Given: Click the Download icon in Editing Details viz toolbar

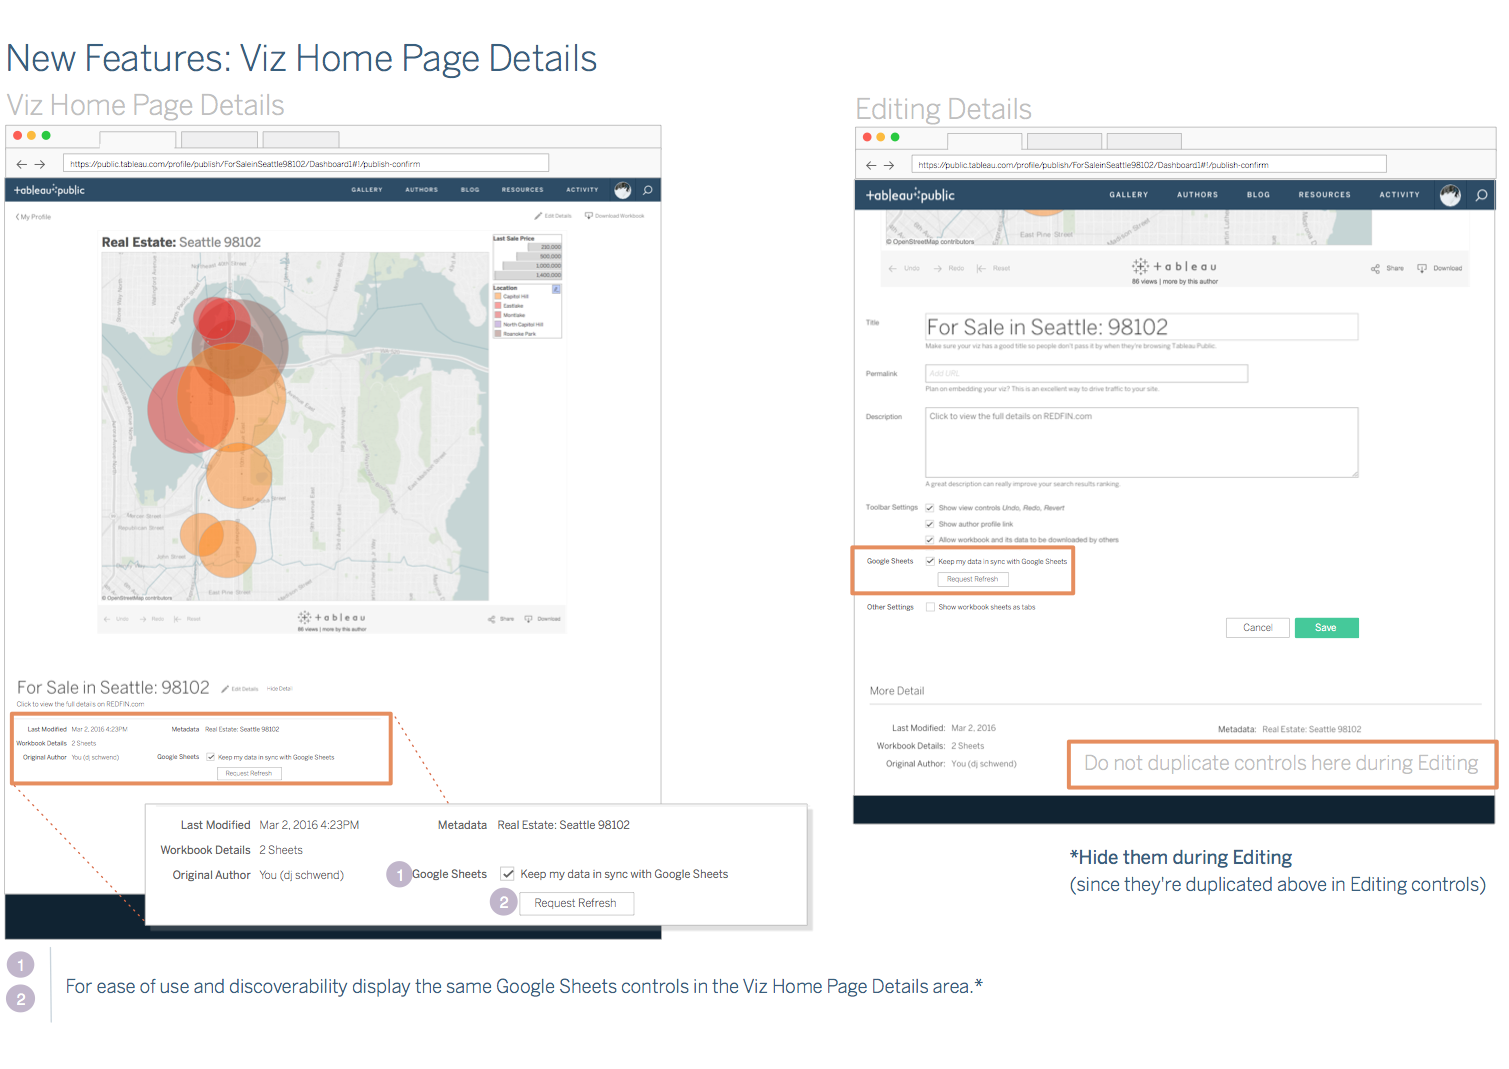Looking at the screenshot, I should [x=1422, y=268].
